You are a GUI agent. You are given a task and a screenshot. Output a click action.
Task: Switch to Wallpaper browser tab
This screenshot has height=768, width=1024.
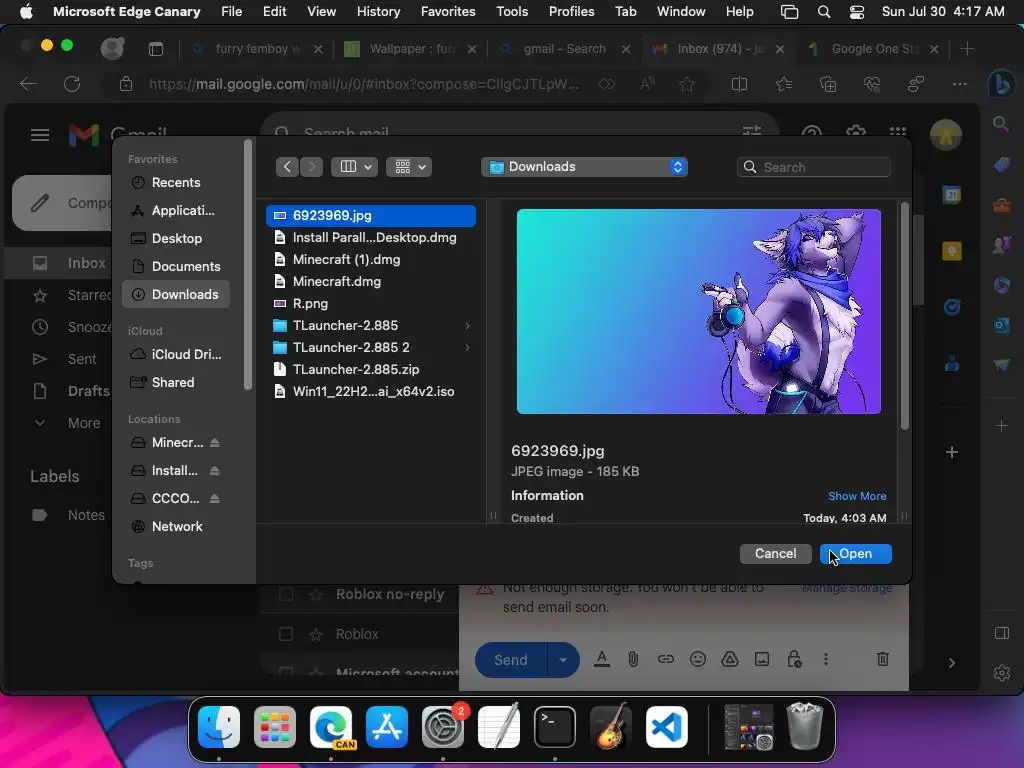410,49
